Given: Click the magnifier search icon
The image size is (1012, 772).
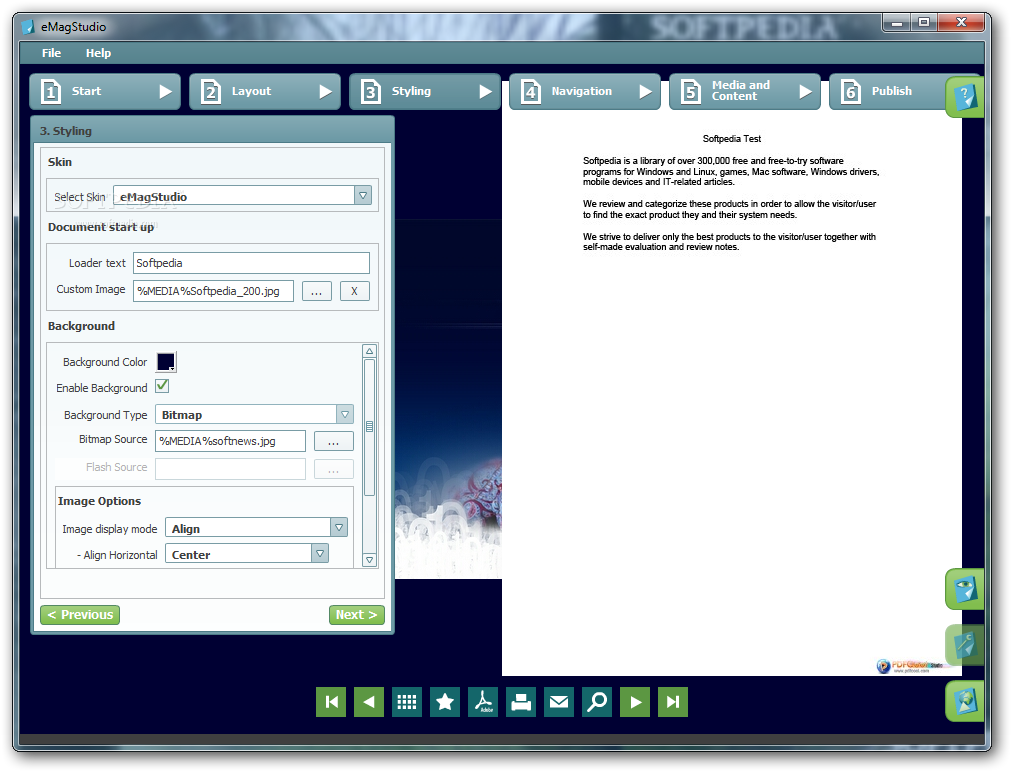Looking at the screenshot, I should [597, 702].
